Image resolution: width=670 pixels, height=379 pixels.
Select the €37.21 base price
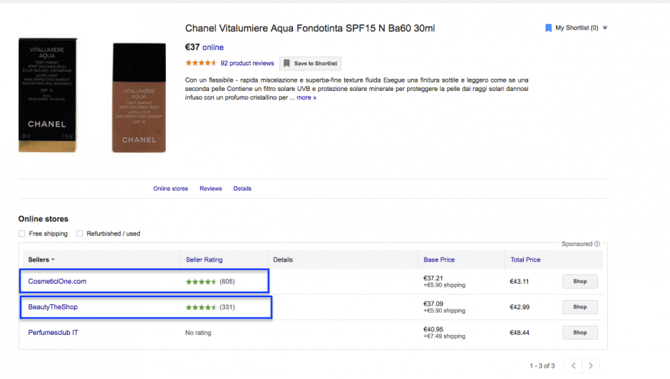pyautogui.click(x=433, y=278)
